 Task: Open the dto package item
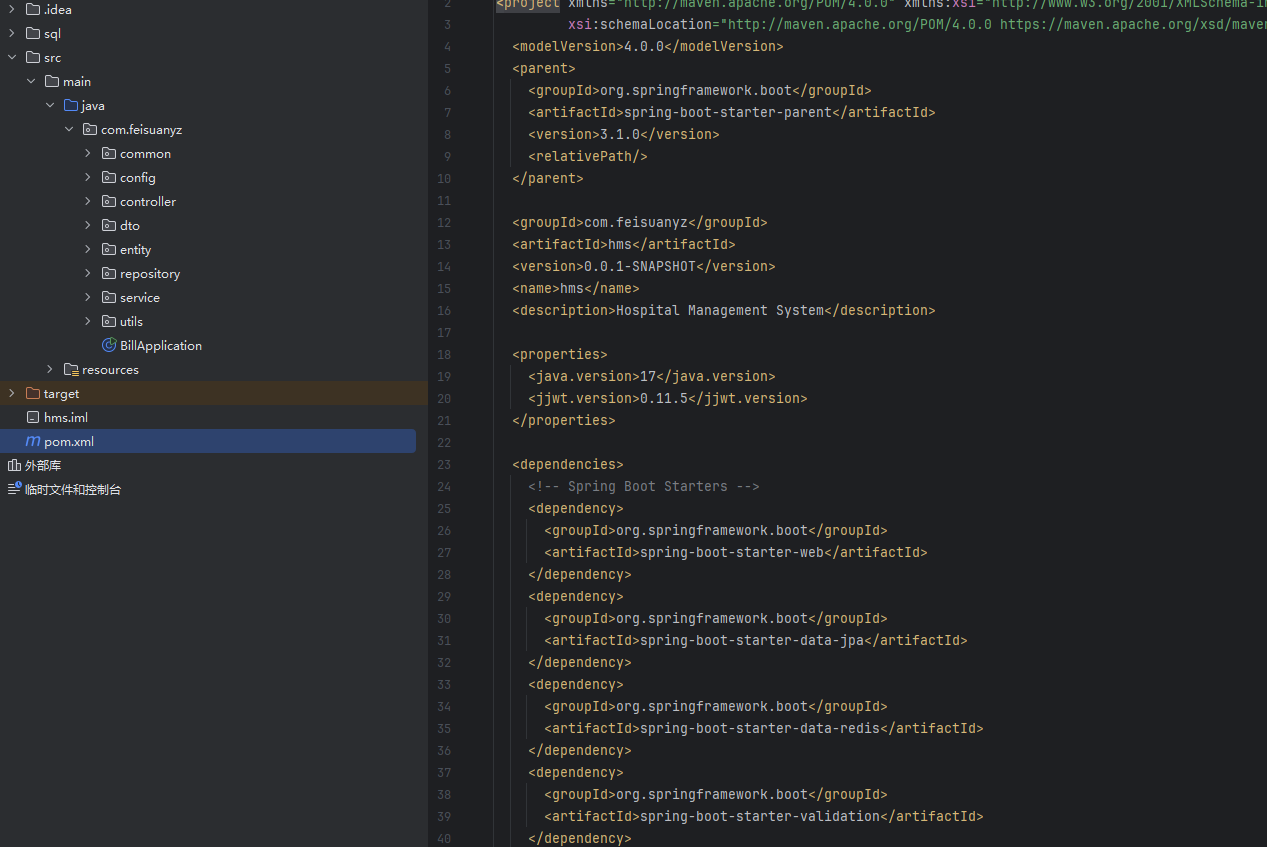[130, 225]
